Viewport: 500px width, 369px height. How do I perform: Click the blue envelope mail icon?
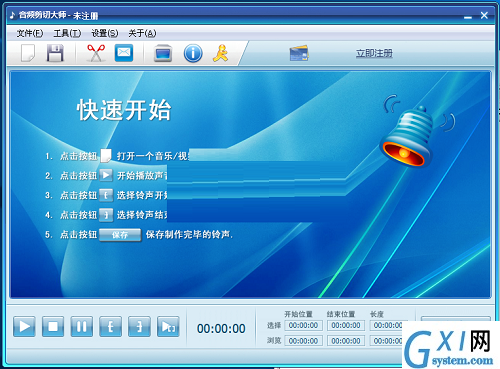(x=124, y=53)
